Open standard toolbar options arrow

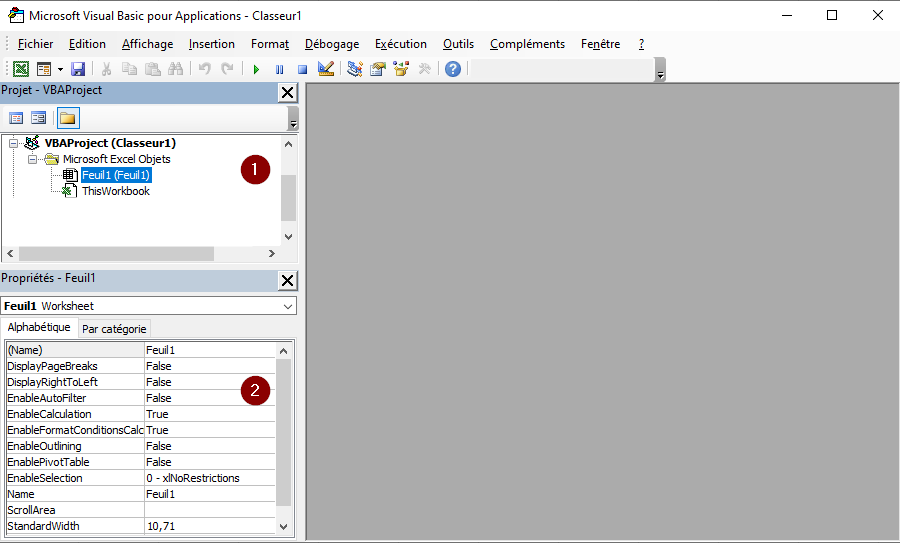pyautogui.click(x=660, y=69)
